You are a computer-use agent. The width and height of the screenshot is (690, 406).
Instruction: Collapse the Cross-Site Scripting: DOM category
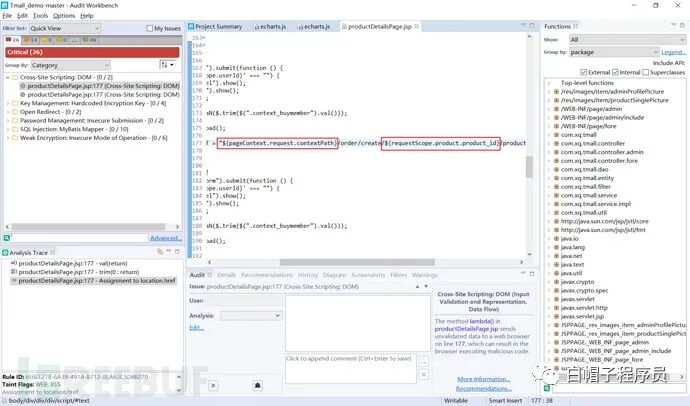tap(7, 77)
